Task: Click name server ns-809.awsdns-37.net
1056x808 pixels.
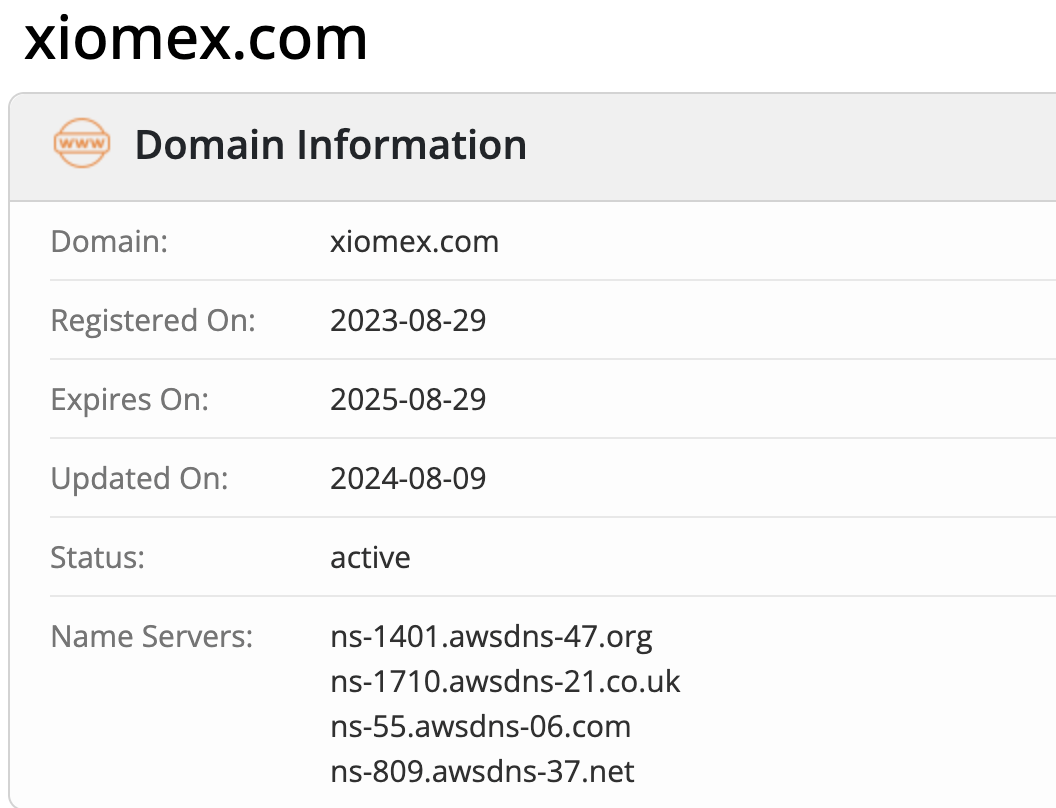Action: pos(482,772)
